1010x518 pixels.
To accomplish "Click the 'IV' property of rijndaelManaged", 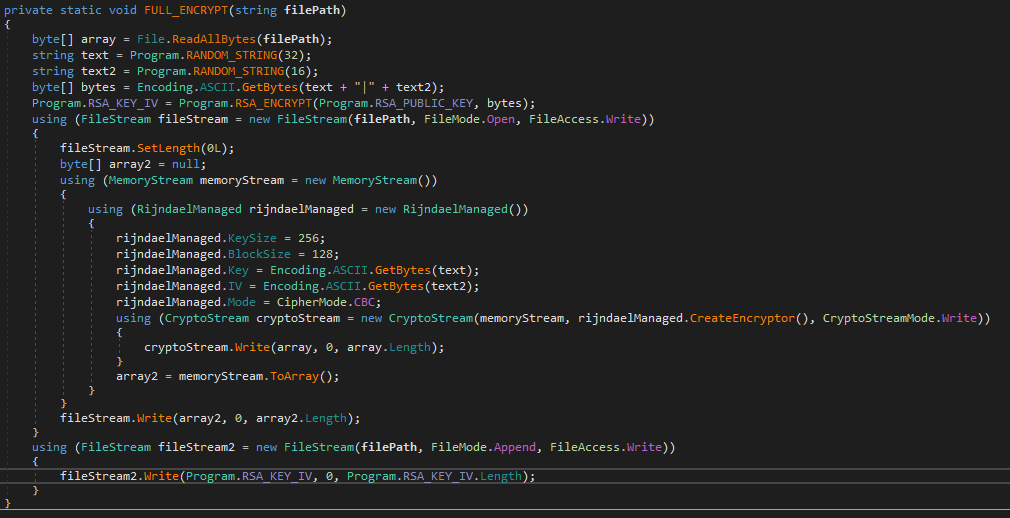I will [235, 286].
